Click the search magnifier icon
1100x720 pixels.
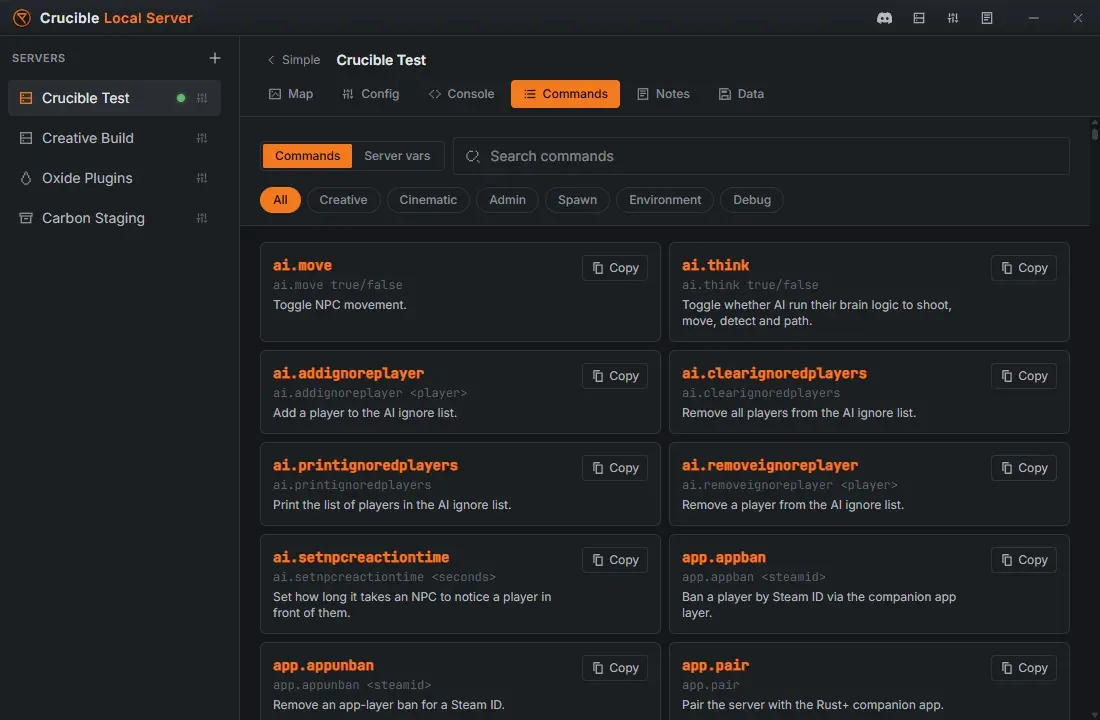pyautogui.click(x=473, y=156)
